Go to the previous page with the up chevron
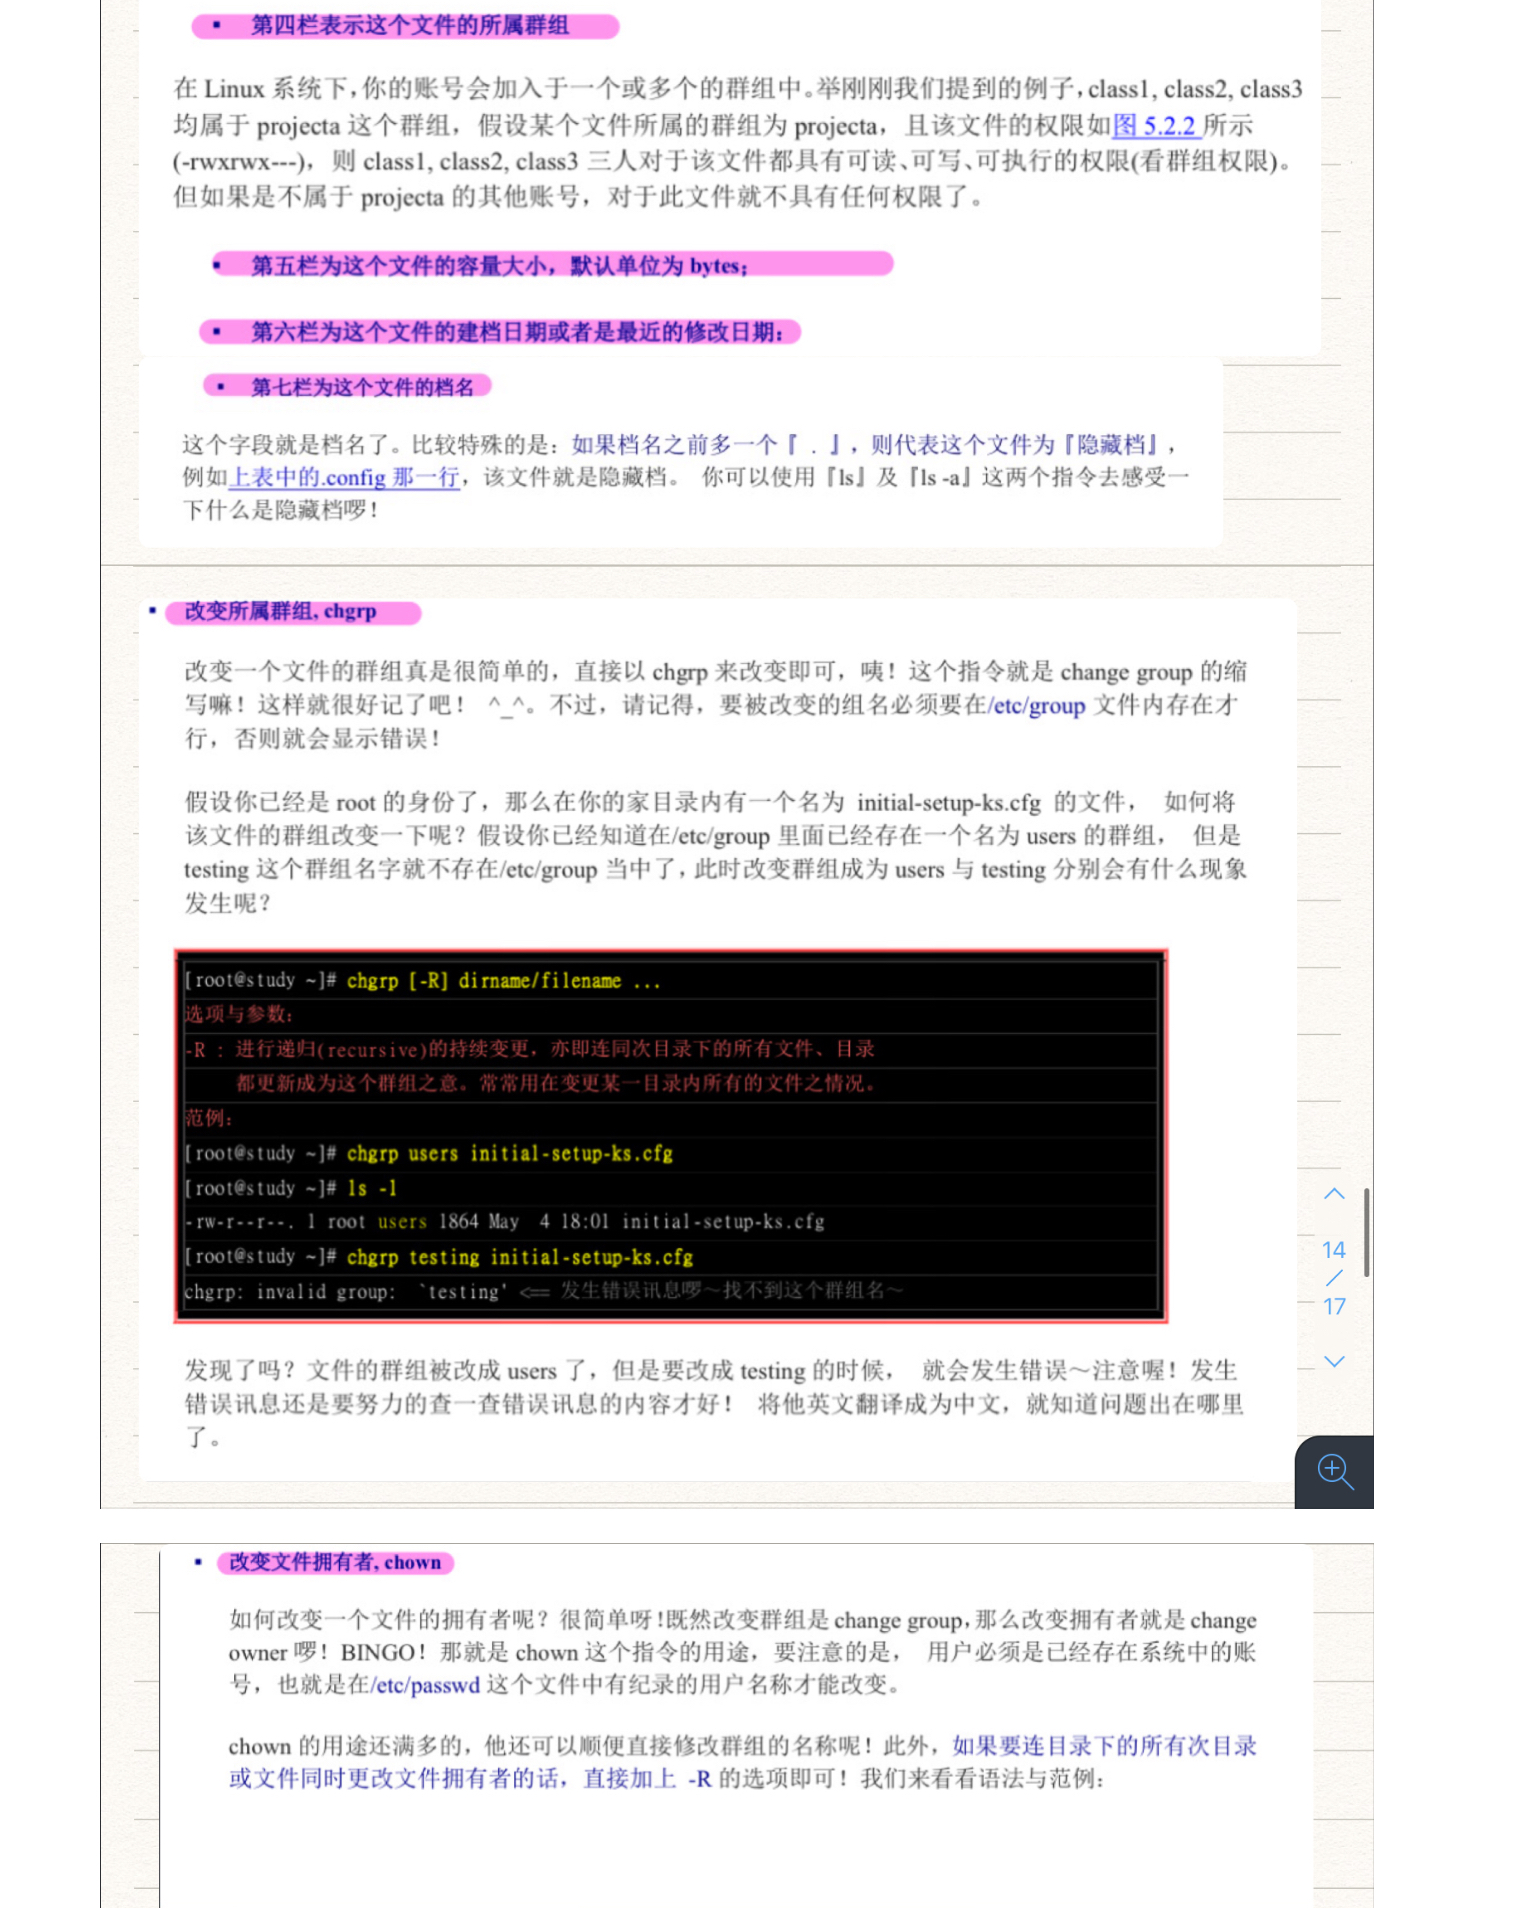 click(x=1334, y=1194)
